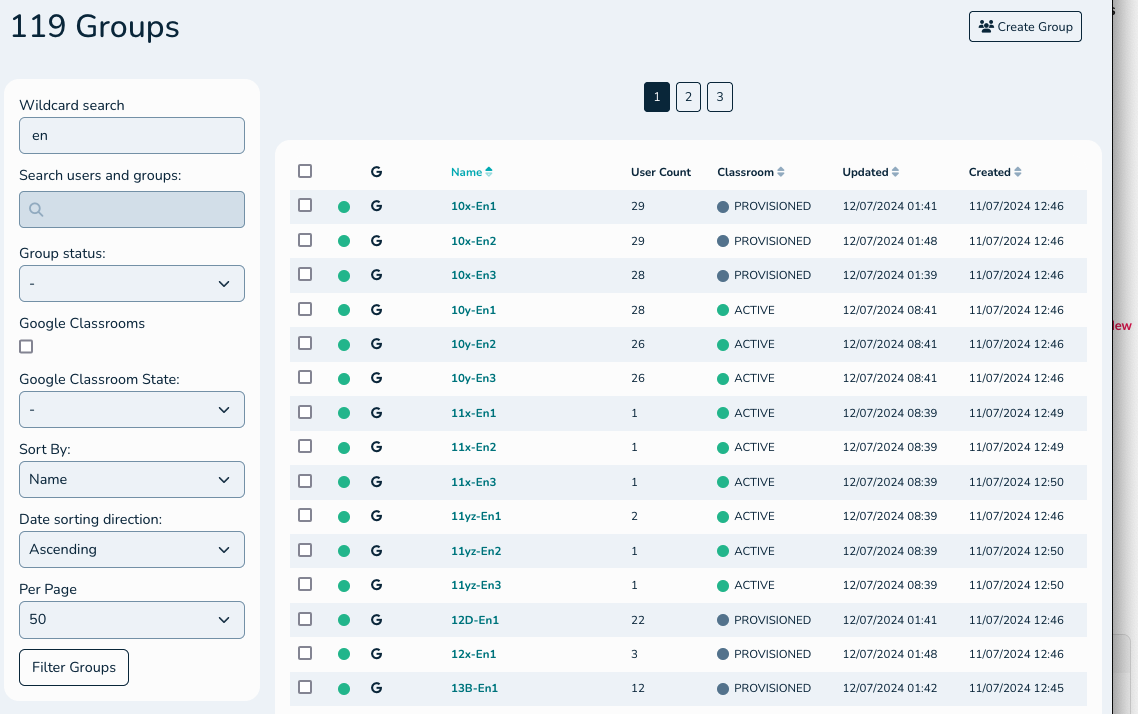Toggle the select-all checkbox in table header
Image resolution: width=1138 pixels, height=714 pixels.
pos(305,171)
